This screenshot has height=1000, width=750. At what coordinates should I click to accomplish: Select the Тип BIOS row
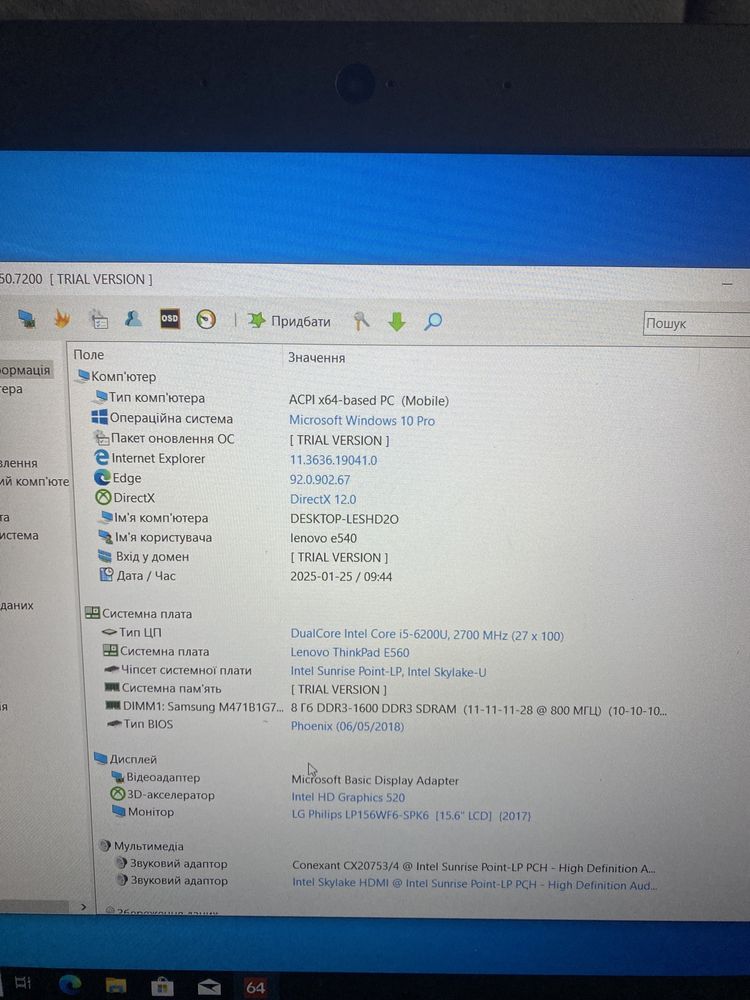pyautogui.click(x=140, y=724)
